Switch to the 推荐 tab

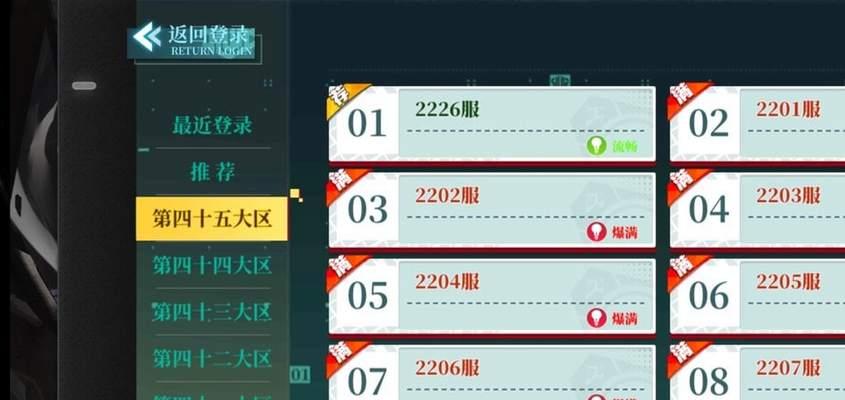[212, 172]
